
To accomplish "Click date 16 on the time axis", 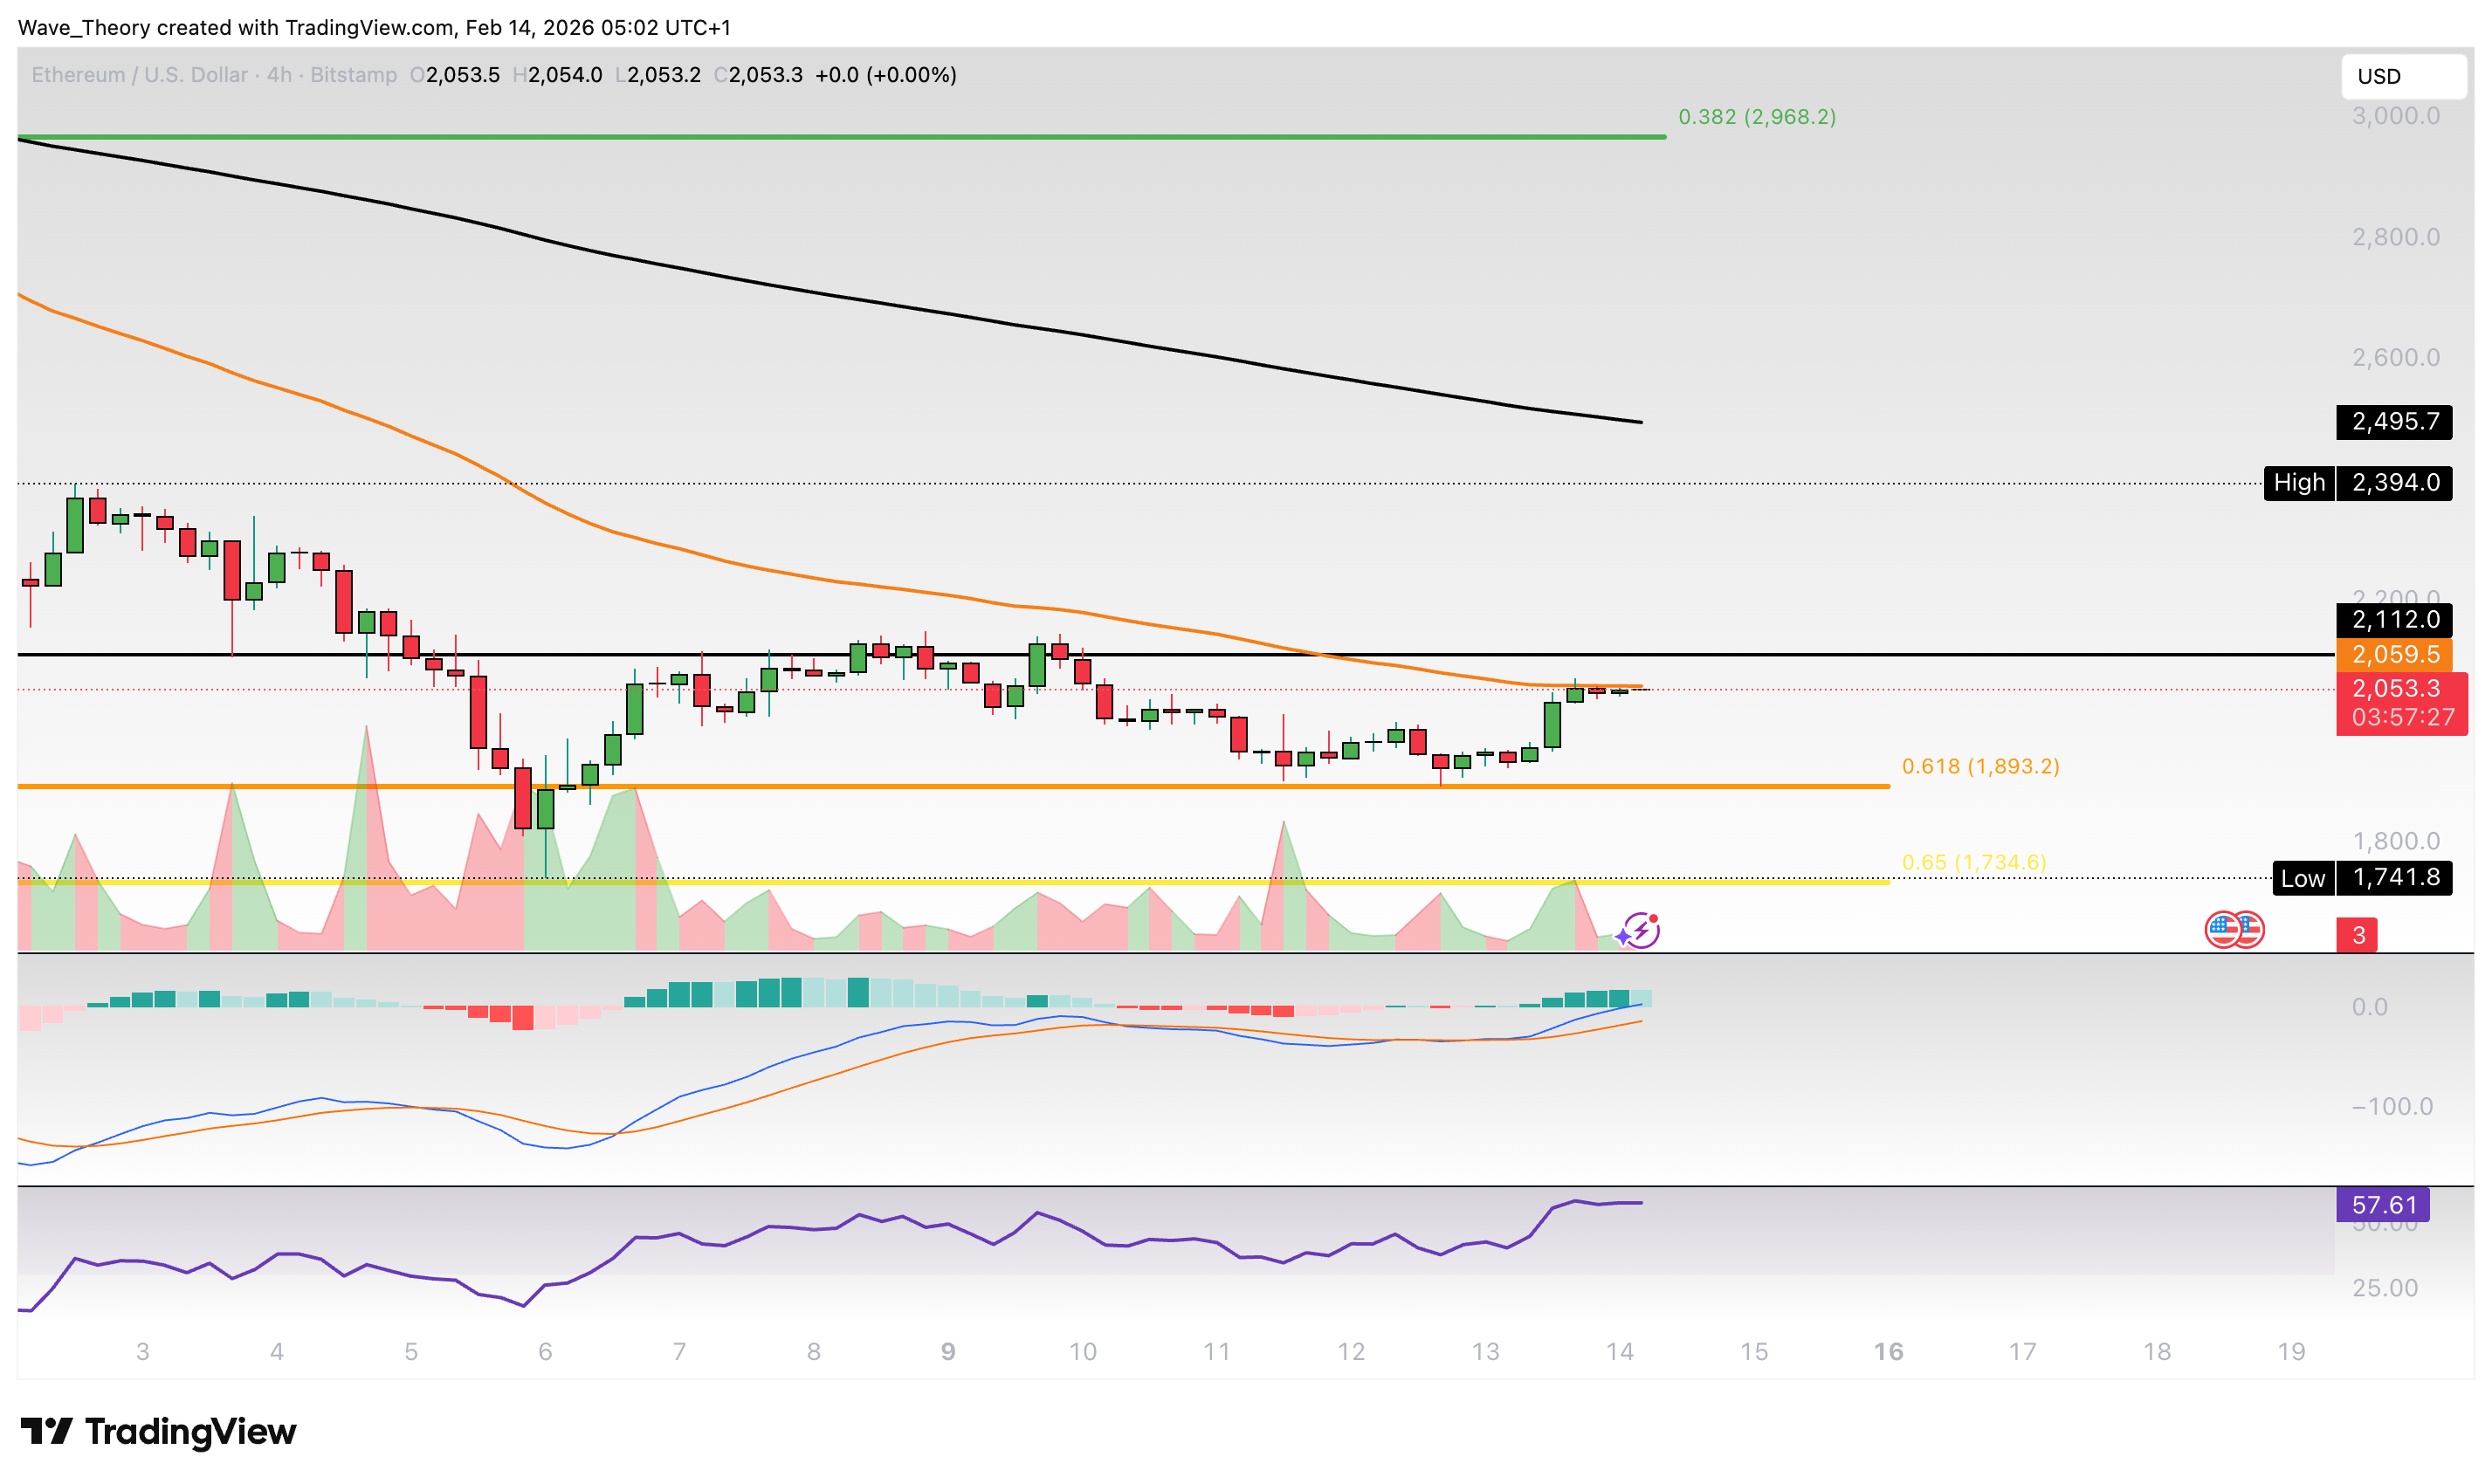I will coord(1887,1352).
